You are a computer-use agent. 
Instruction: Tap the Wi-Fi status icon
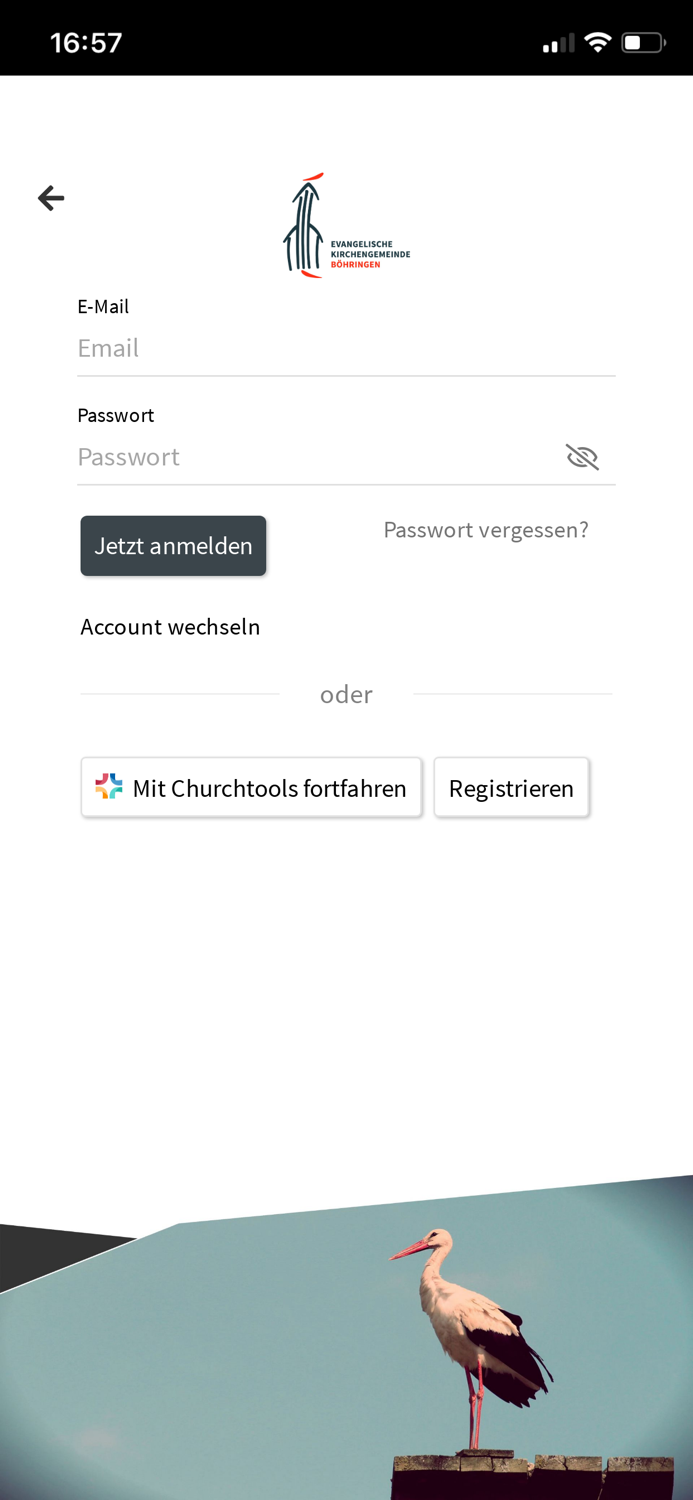click(598, 43)
